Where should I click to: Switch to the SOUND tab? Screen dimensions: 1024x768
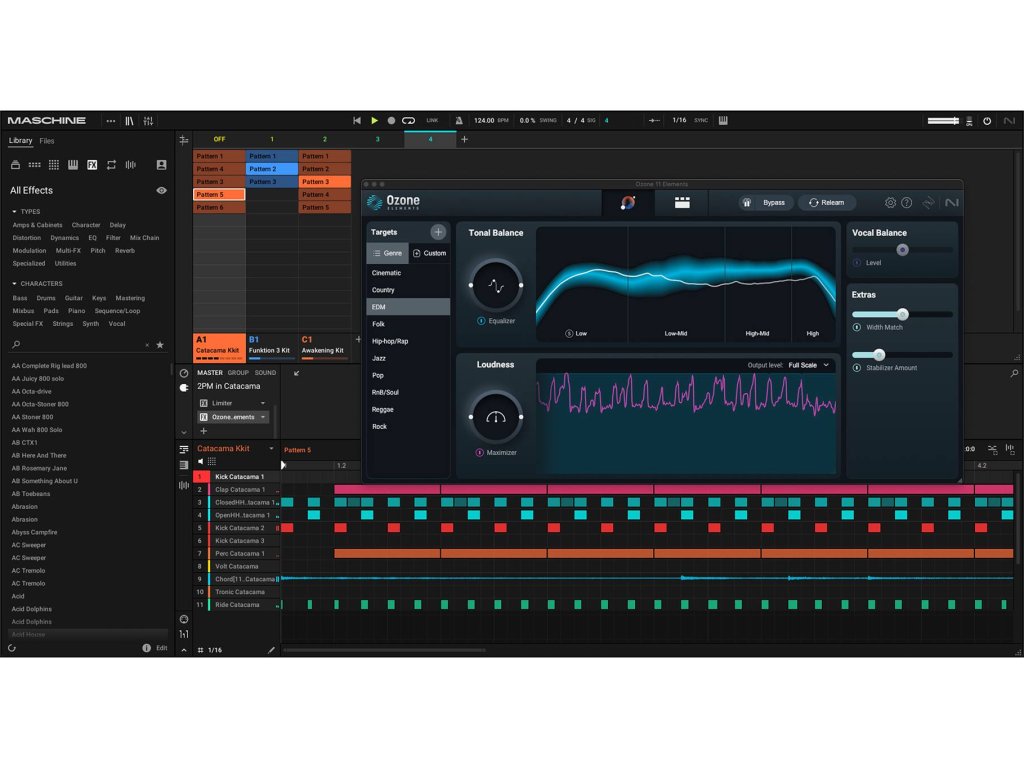click(x=265, y=373)
